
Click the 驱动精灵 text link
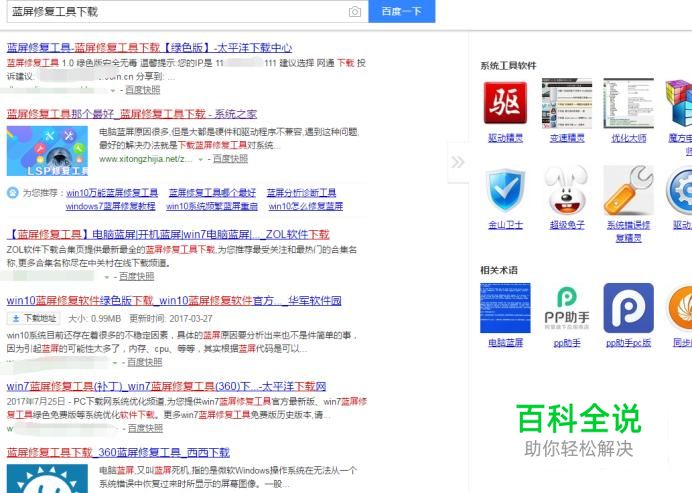505,138
